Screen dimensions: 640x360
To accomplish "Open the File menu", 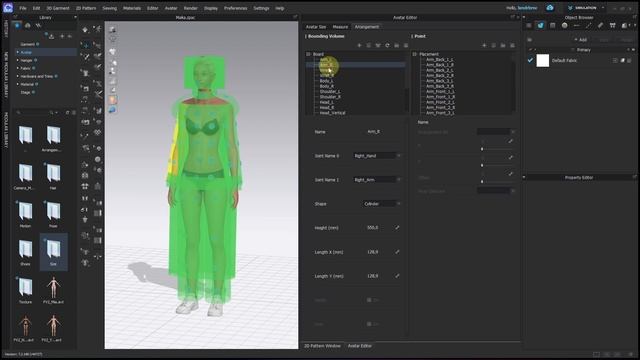I will point(23,8).
